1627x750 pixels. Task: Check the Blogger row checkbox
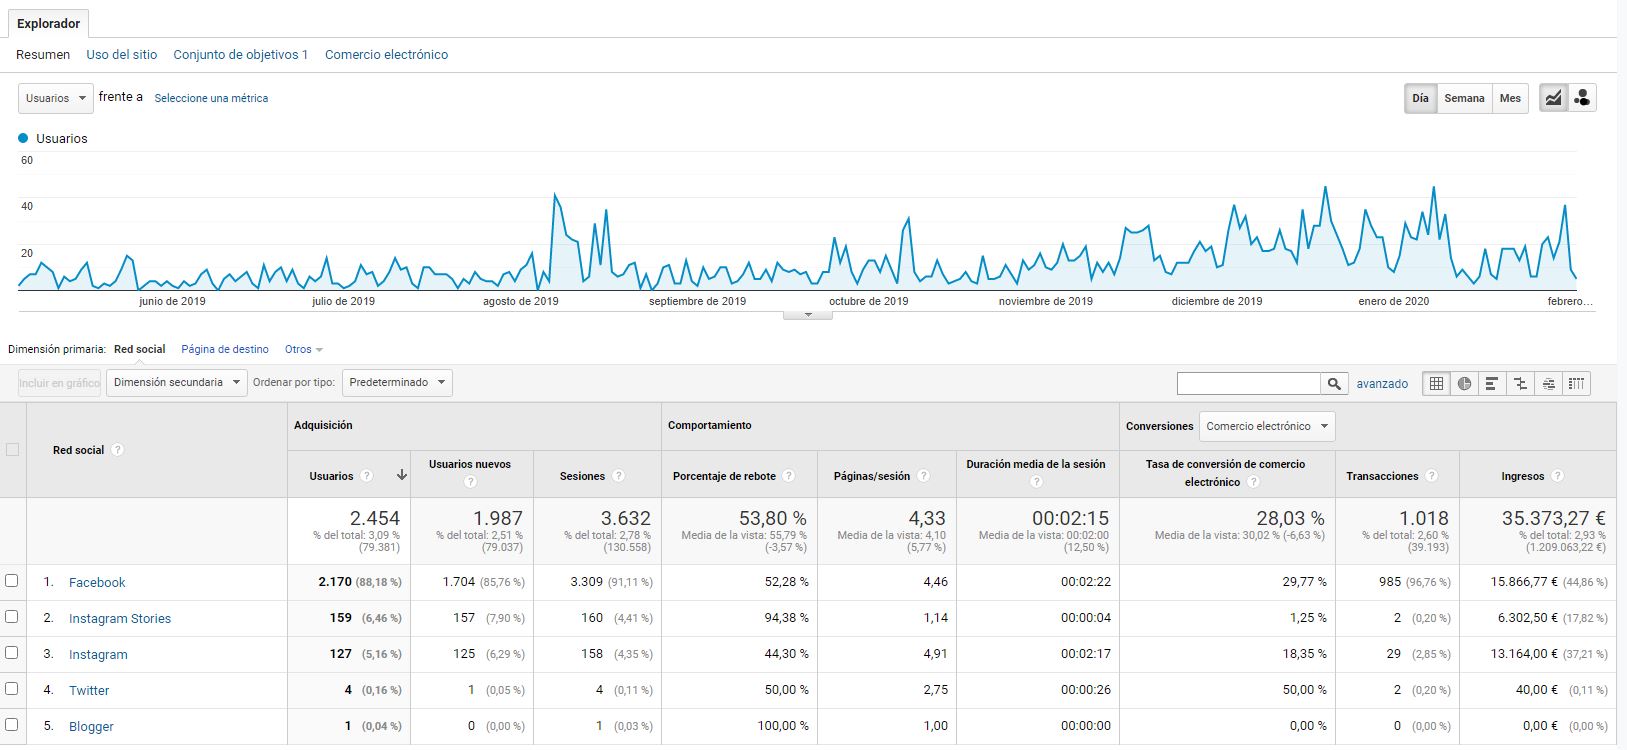(12, 725)
